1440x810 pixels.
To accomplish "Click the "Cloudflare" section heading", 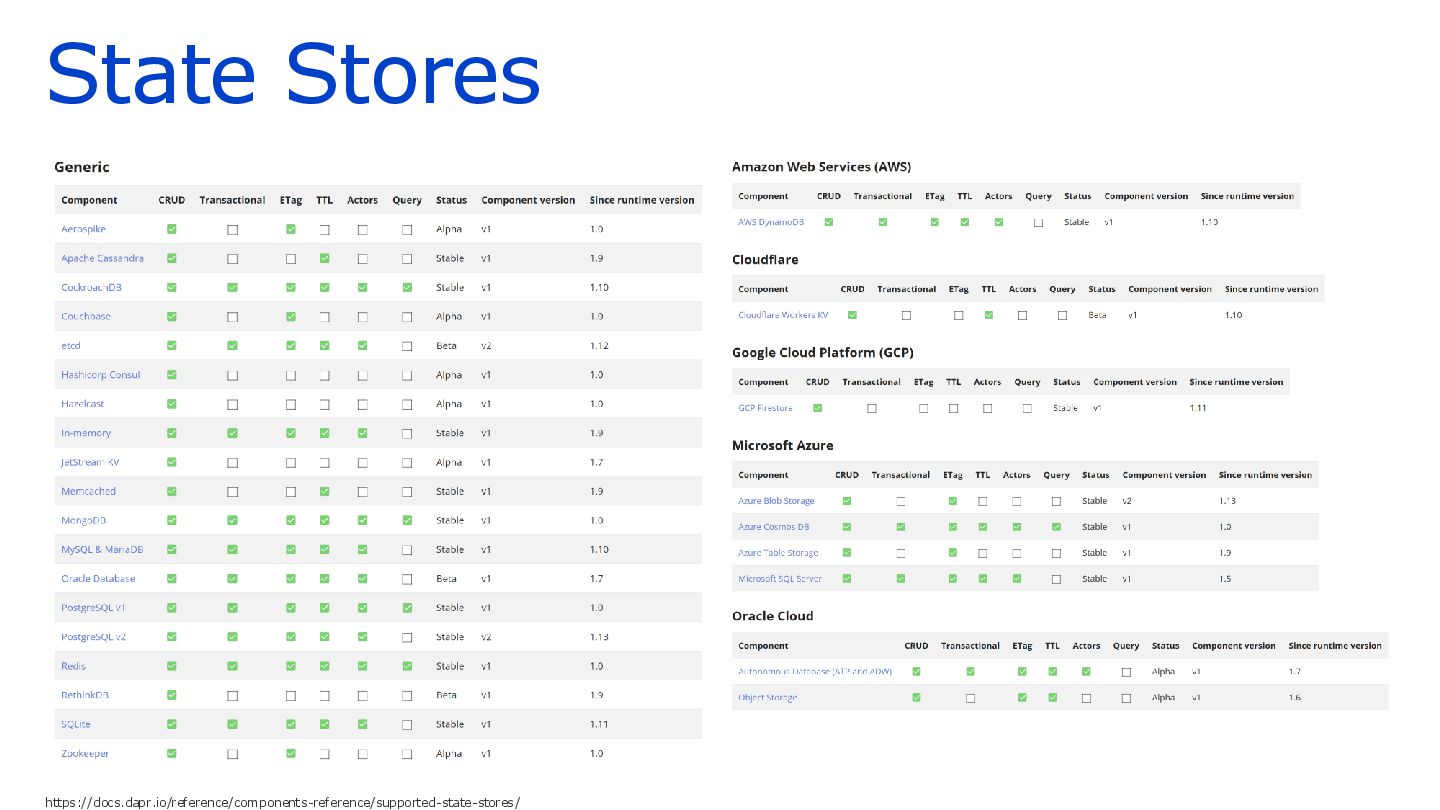I will [x=765, y=260].
